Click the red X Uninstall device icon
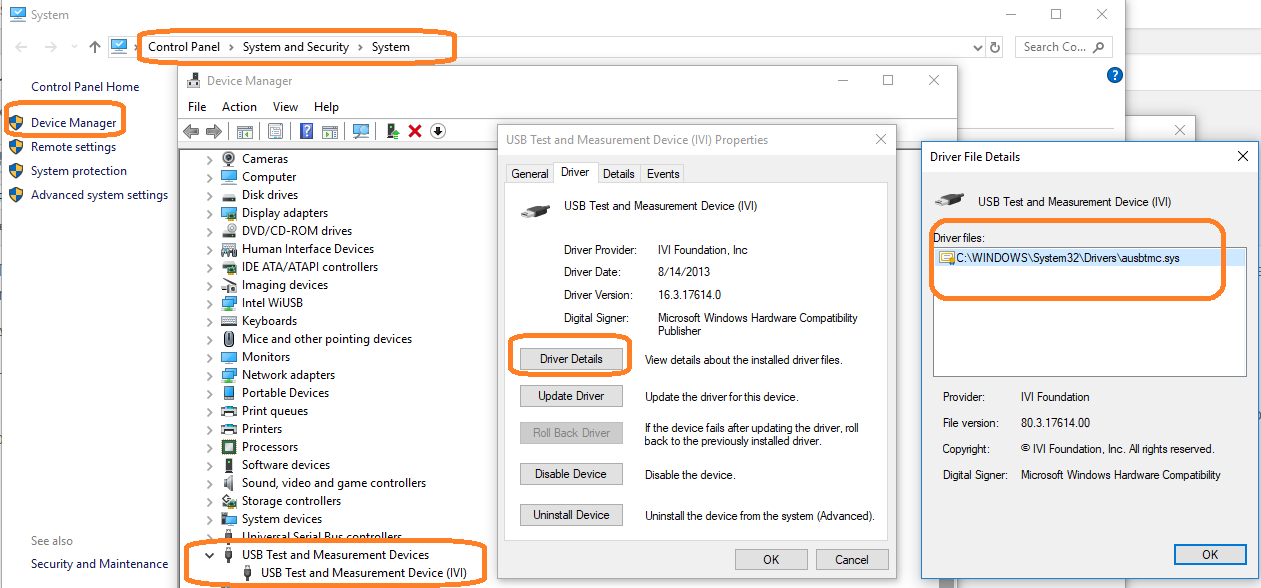This screenshot has height=588, width=1261. [x=415, y=132]
